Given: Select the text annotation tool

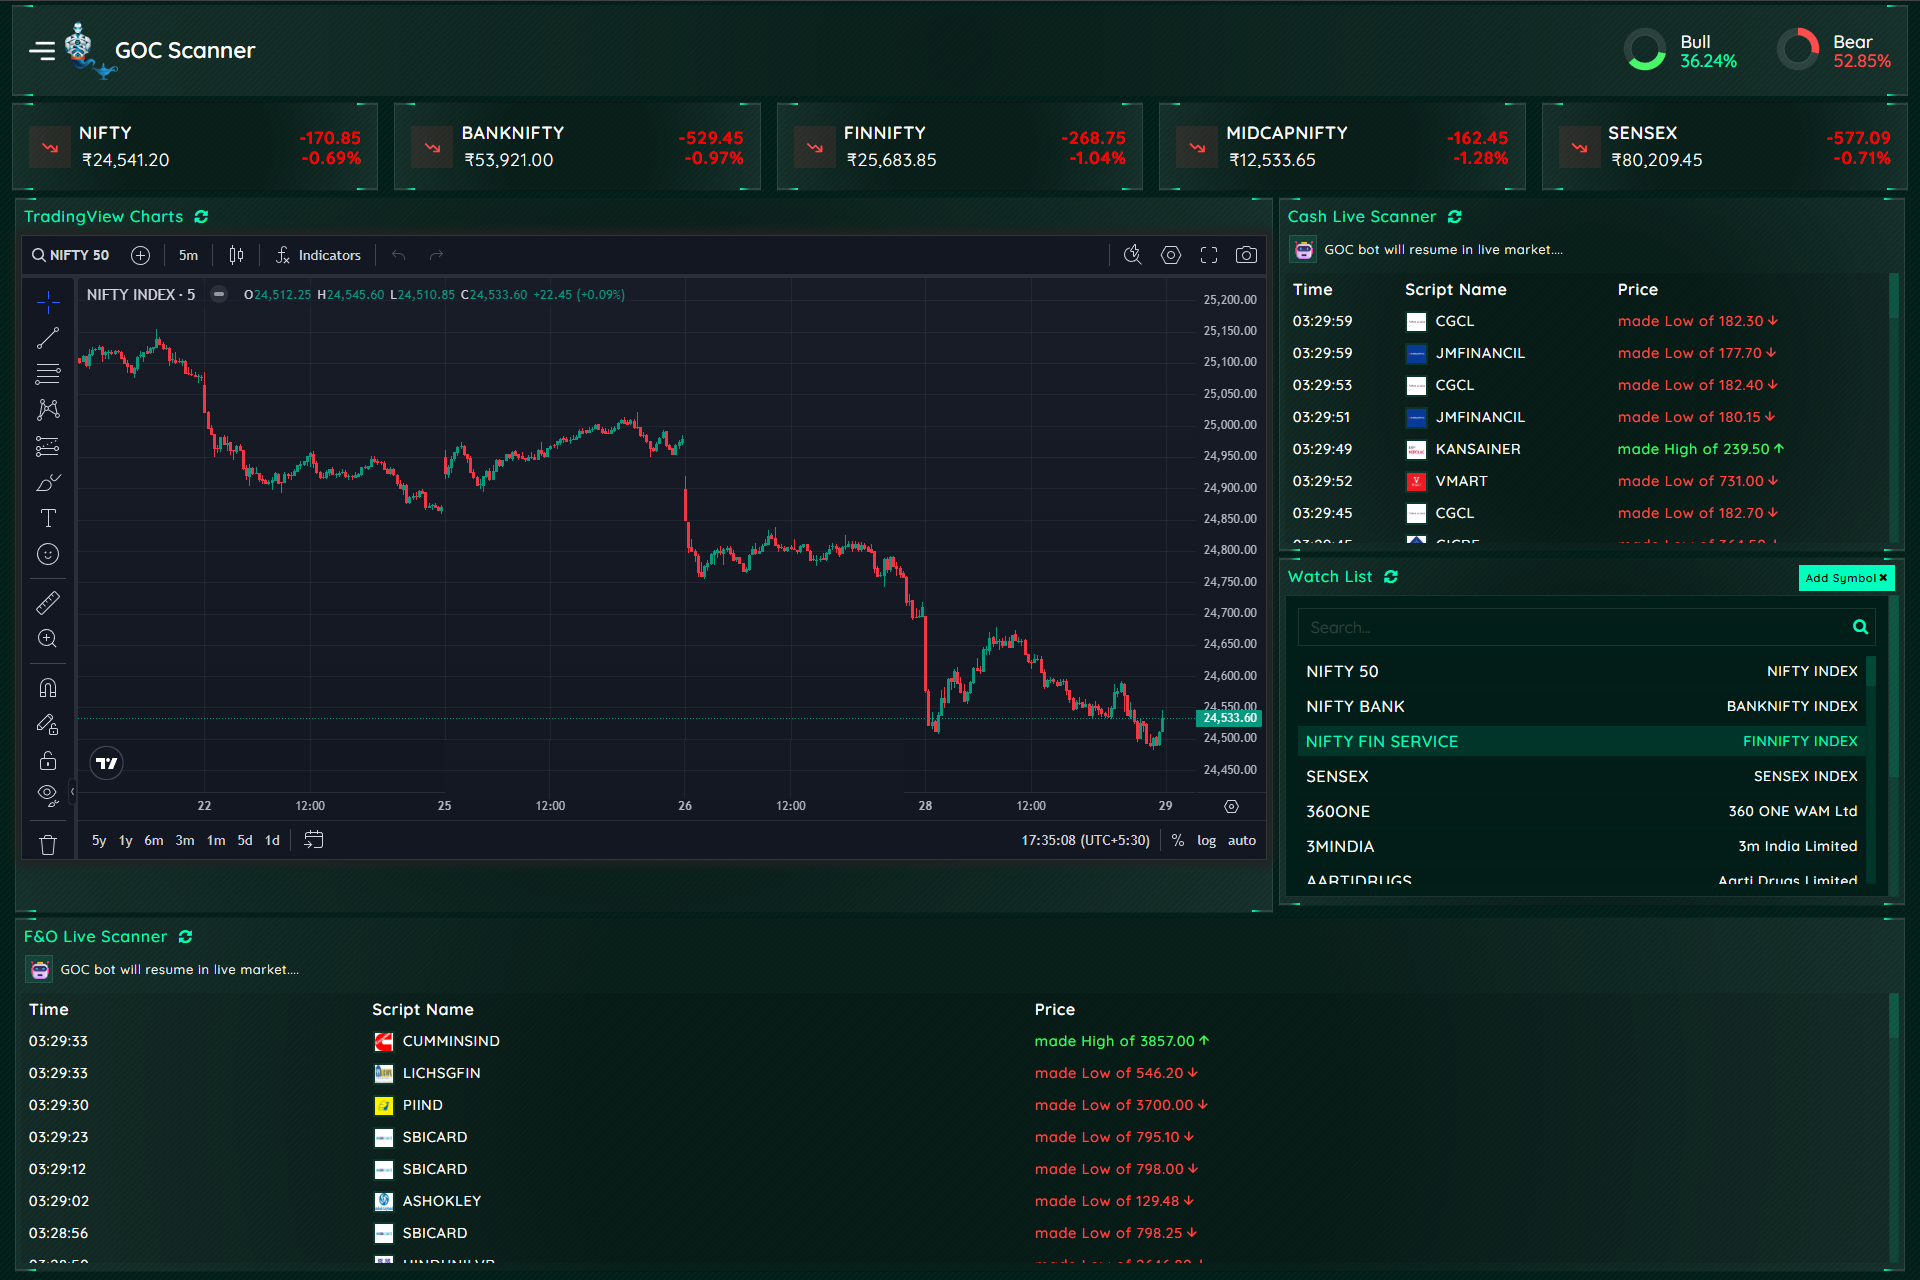Looking at the screenshot, I should (48, 518).
